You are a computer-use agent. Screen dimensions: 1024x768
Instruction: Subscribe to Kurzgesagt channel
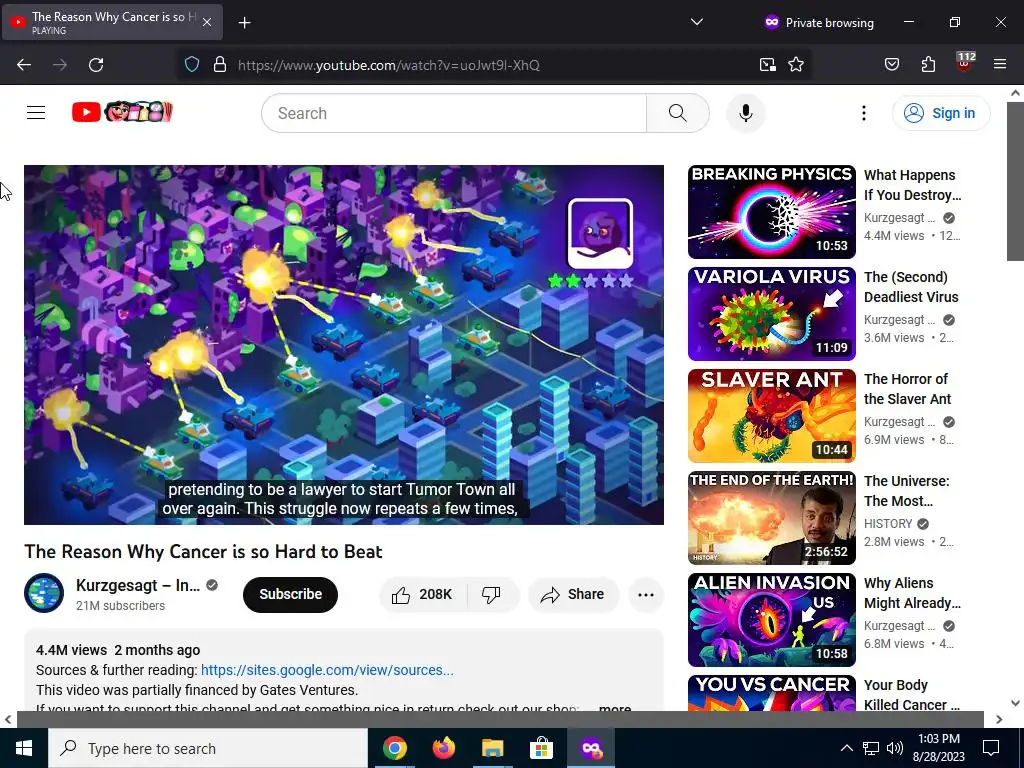pyautogui.click(x=291, y=594)
